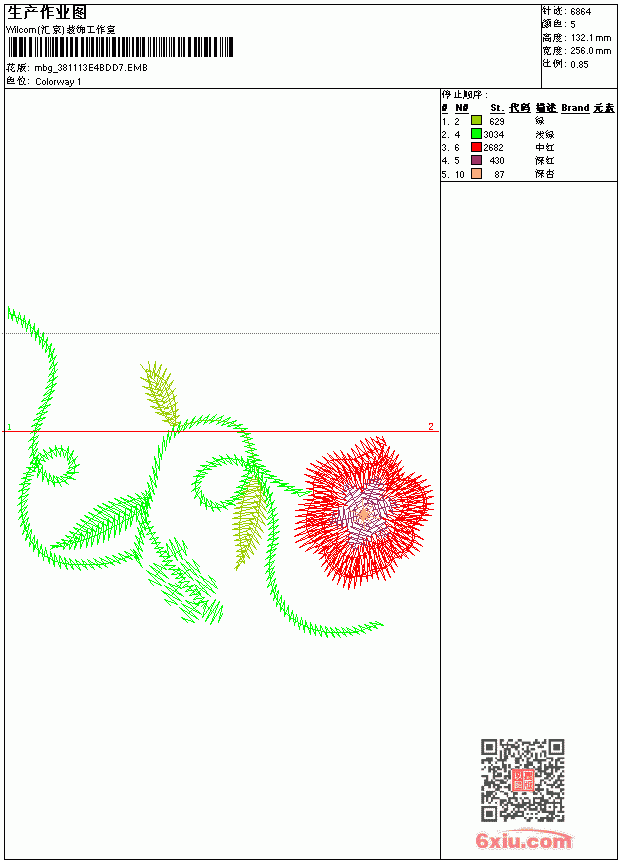
Task: Click the 生产作业图 title heading
Action: coord(47,12)
